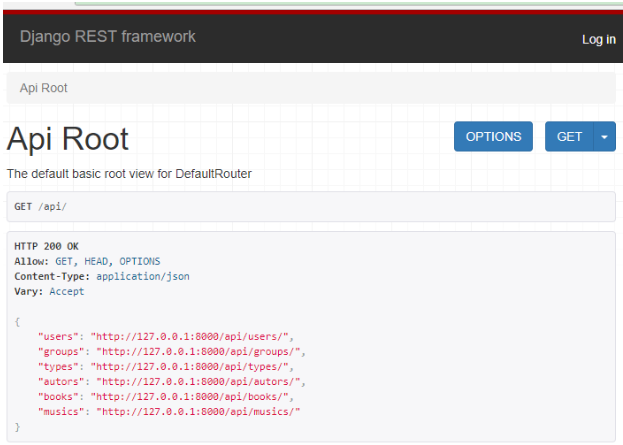Navigate to the musics API endpoint URL
Viewport: 623px width, 445px height.
198,412
